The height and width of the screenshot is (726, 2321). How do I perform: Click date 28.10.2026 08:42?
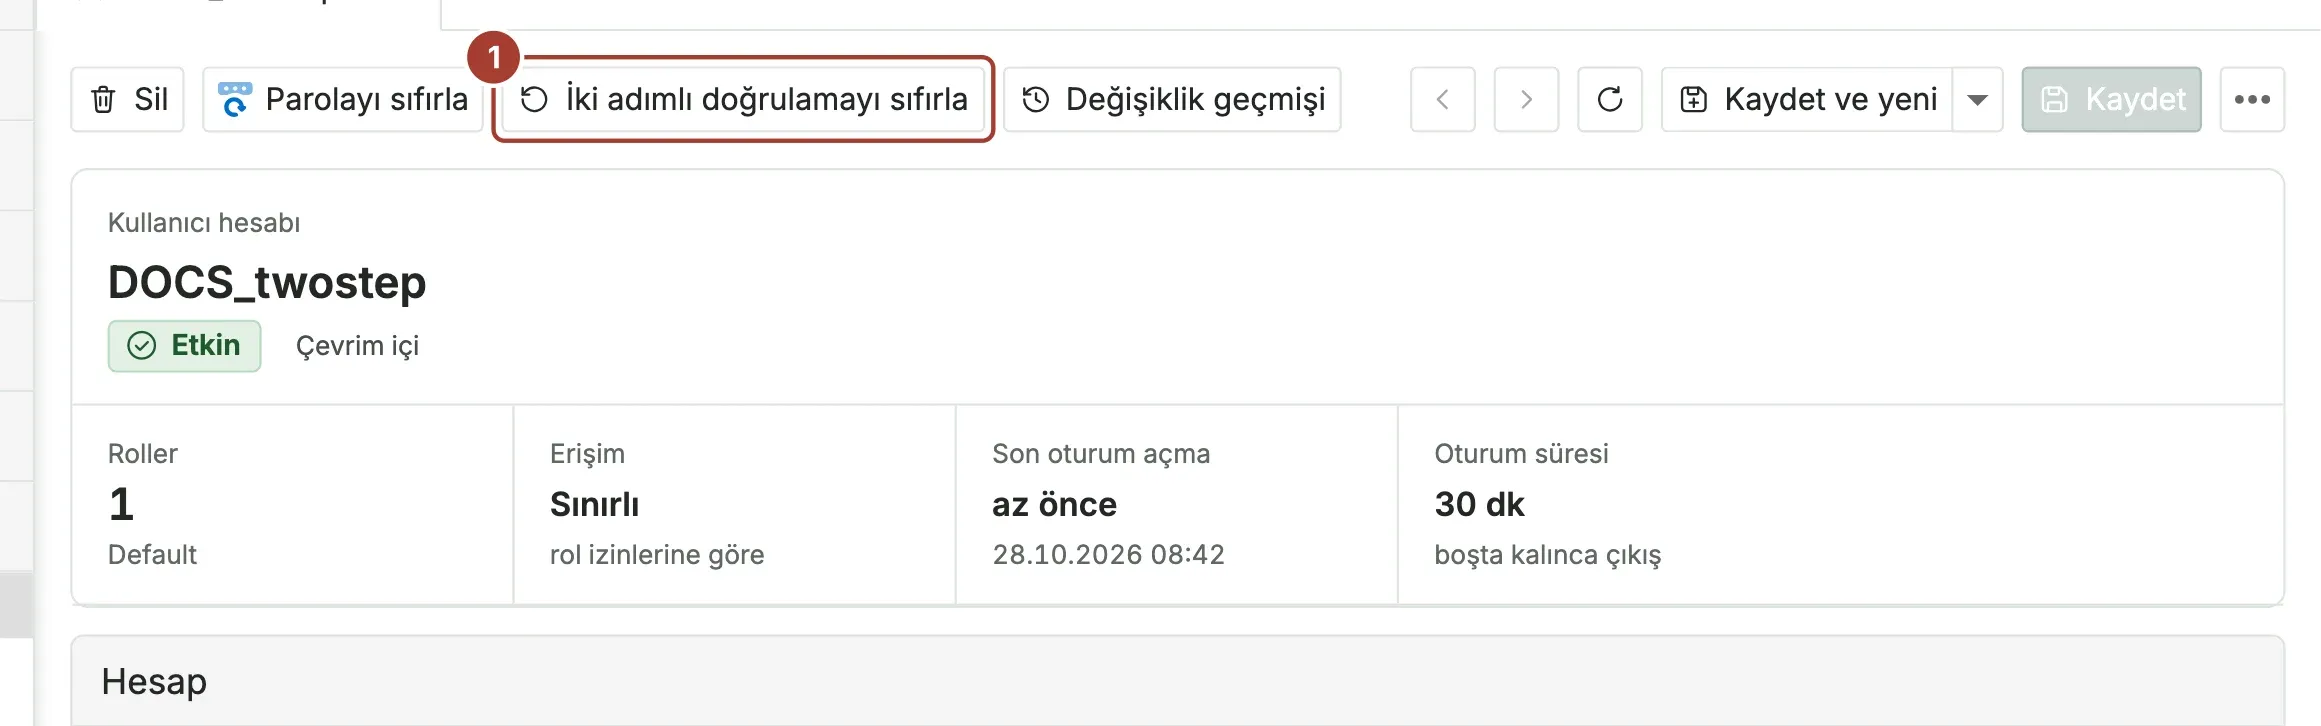pos(1108,555)
